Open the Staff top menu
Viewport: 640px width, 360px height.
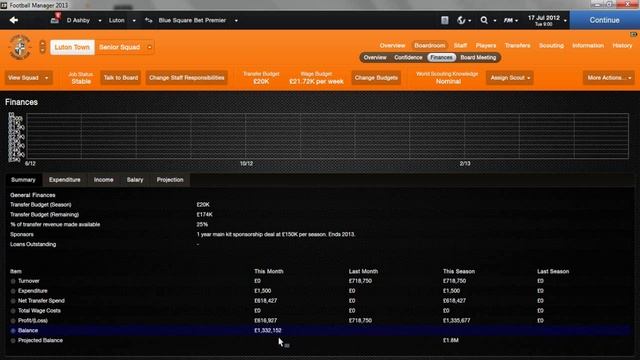pyautogui.click(x=460, y=45)
